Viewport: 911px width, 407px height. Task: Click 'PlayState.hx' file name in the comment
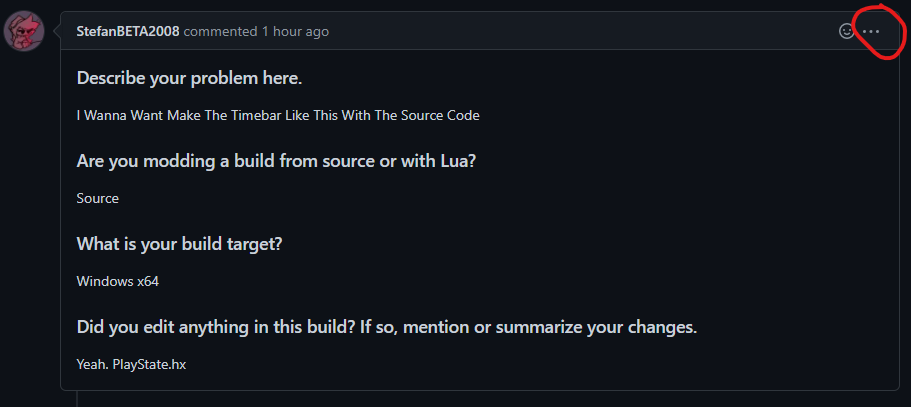[x=149, y=365]
